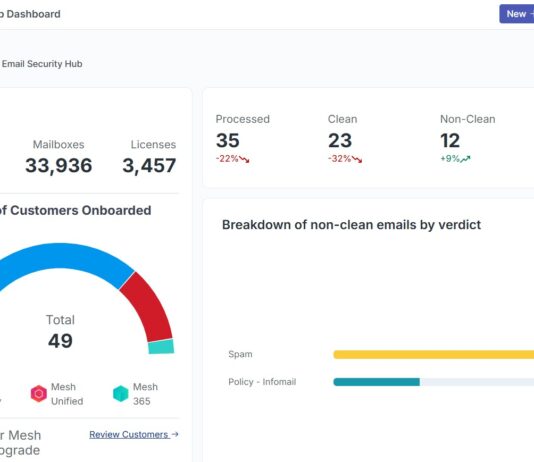Click the teal Policy - Infomail bar
534x462 pixels.
[376, 382]
